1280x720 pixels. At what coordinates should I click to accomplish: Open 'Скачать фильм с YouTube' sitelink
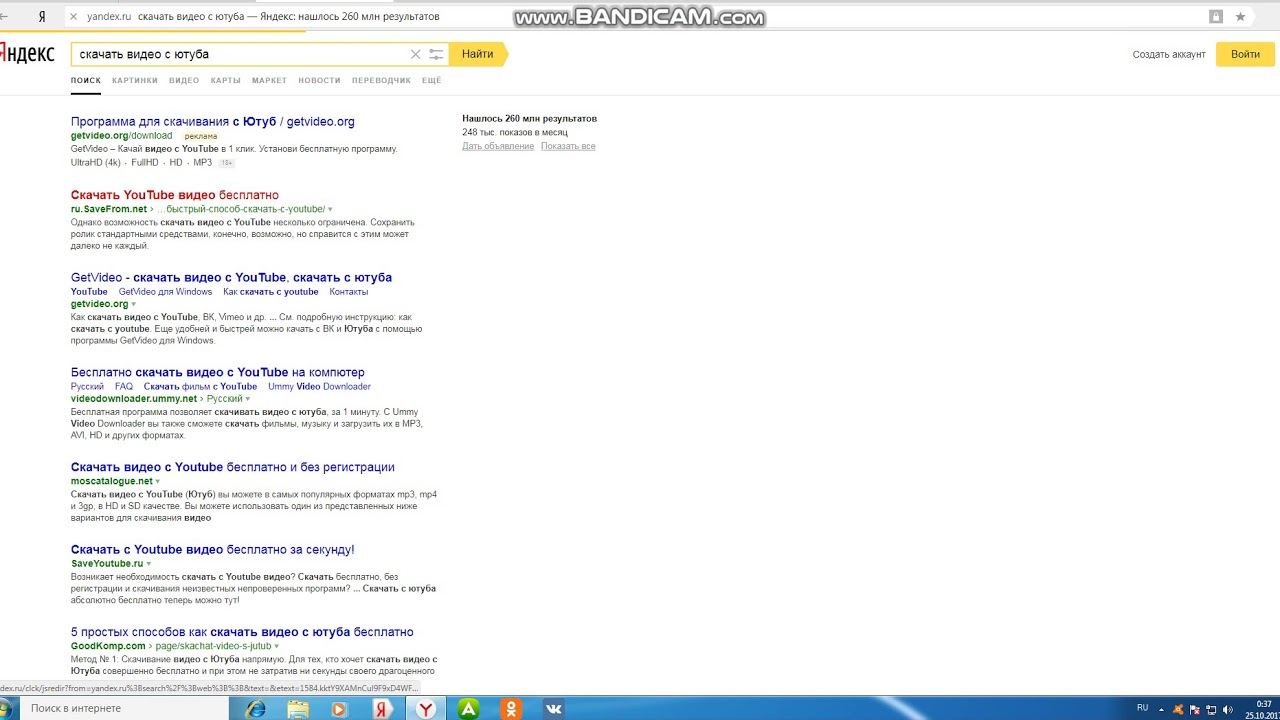point(200,387)
